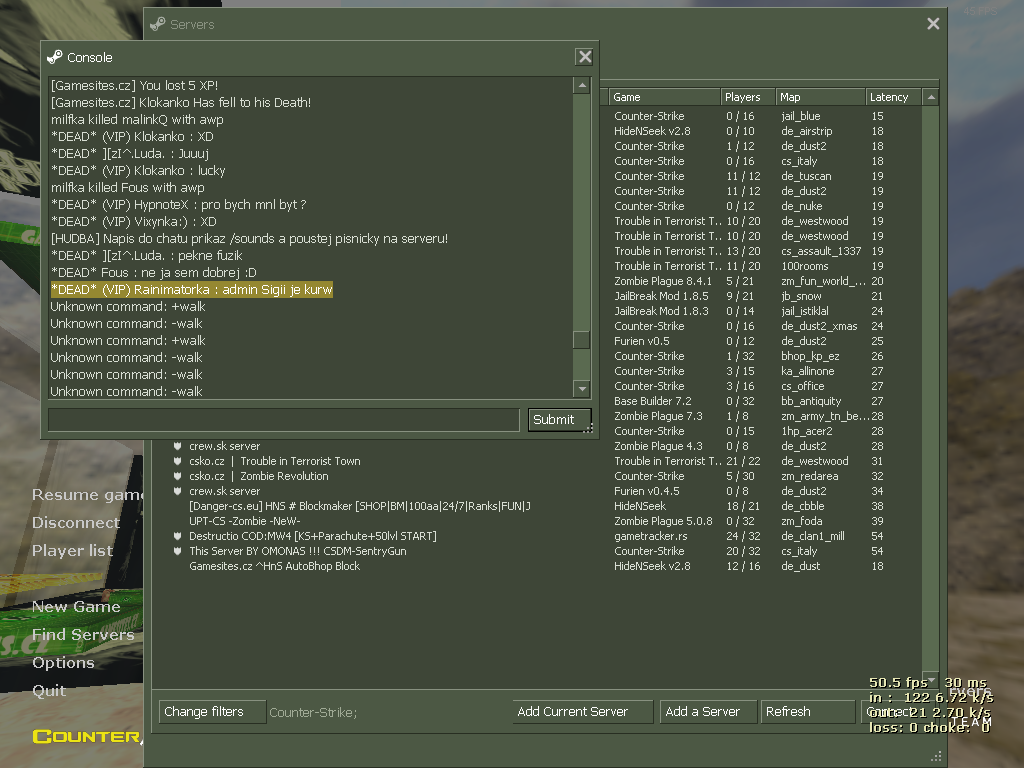Click the console command input field
This screenshot has width=1024, height=768.
[284, 419]
